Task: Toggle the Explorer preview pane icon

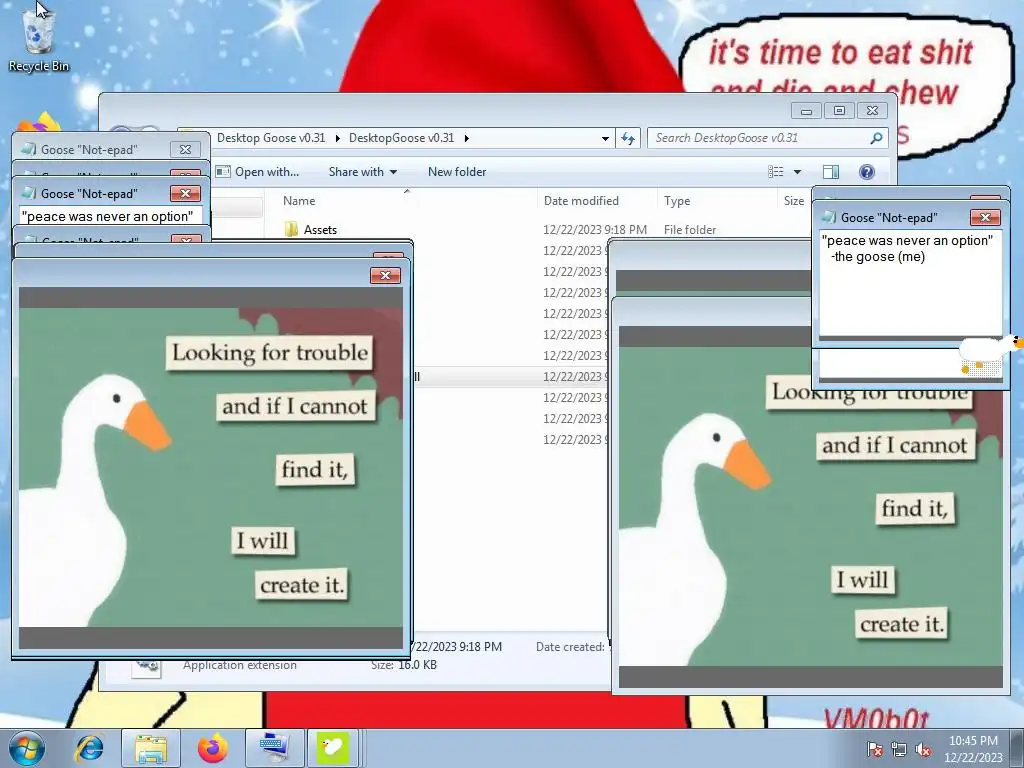Action: (831, 172)
